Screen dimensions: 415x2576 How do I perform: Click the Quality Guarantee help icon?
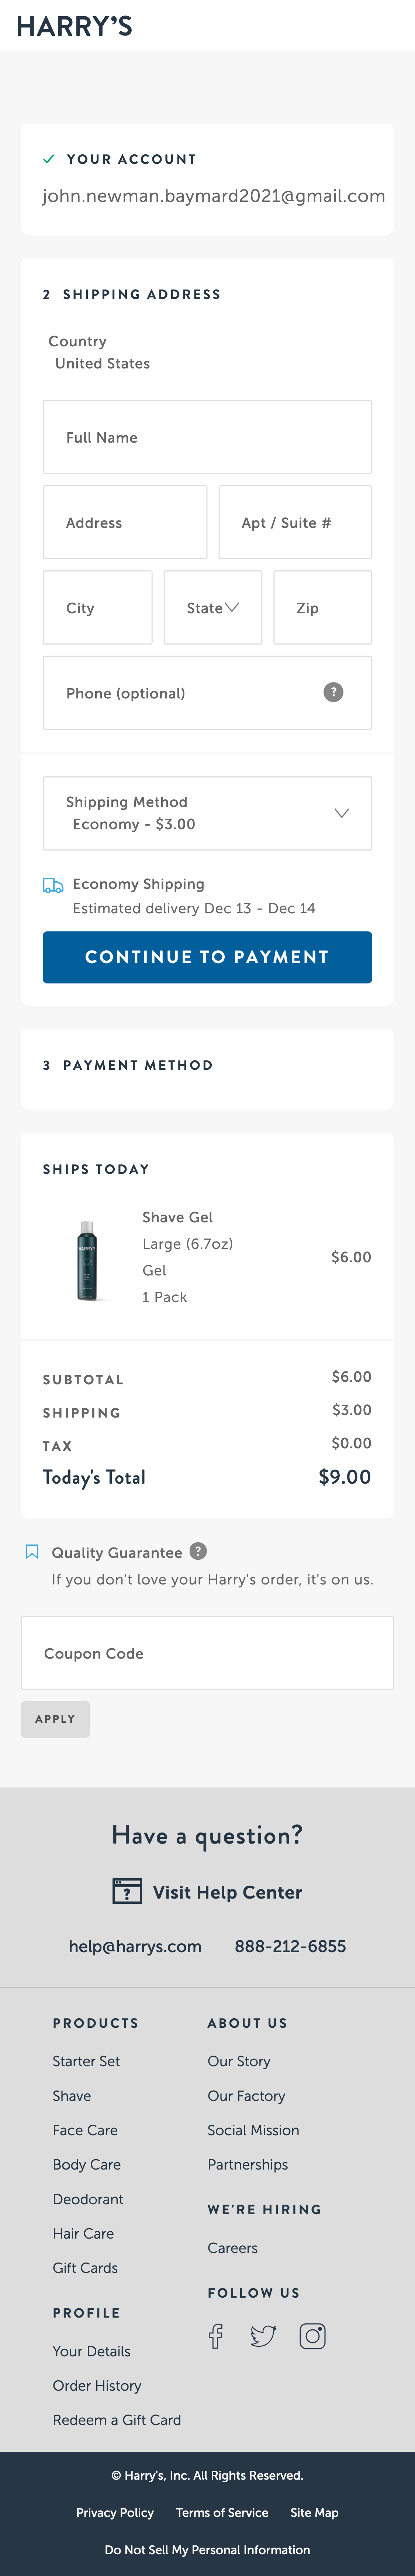coord(198,1551)
